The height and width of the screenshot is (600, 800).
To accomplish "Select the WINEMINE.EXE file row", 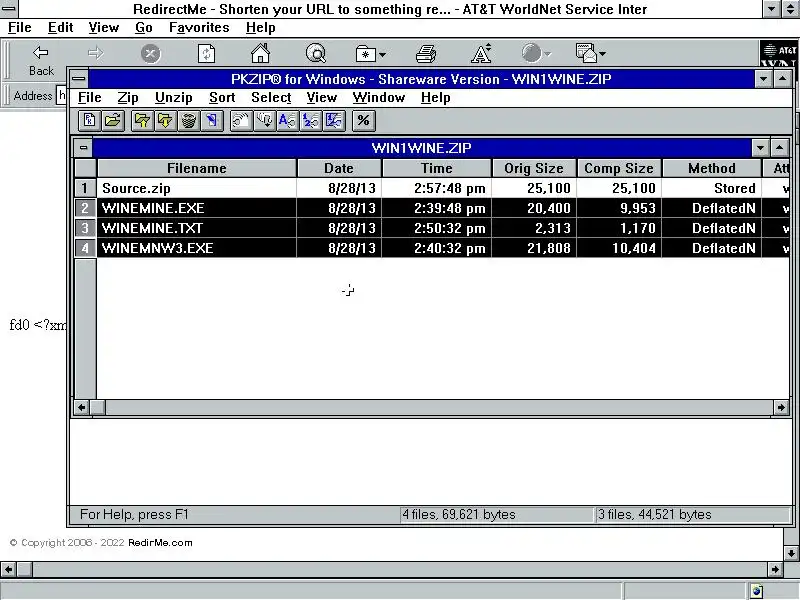I will click(x=442, y=208).
